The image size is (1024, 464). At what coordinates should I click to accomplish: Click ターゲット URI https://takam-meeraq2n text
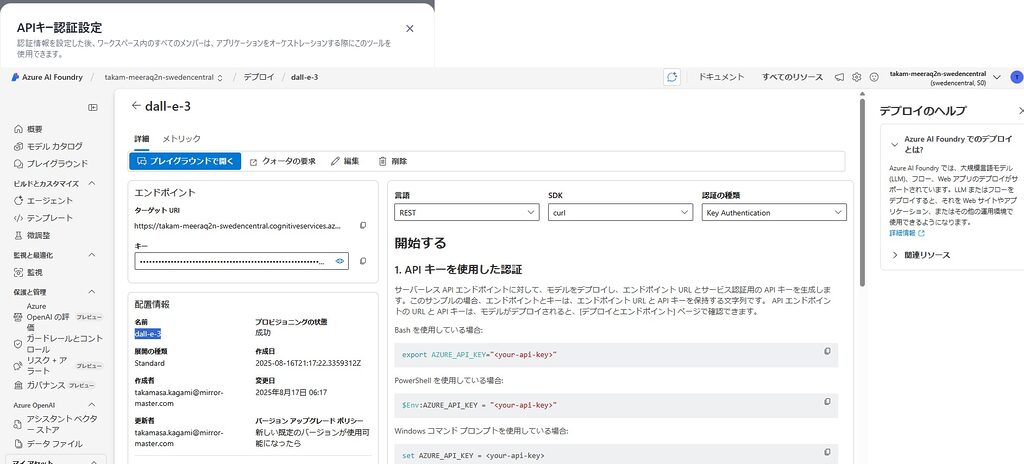tap(238, 225)
